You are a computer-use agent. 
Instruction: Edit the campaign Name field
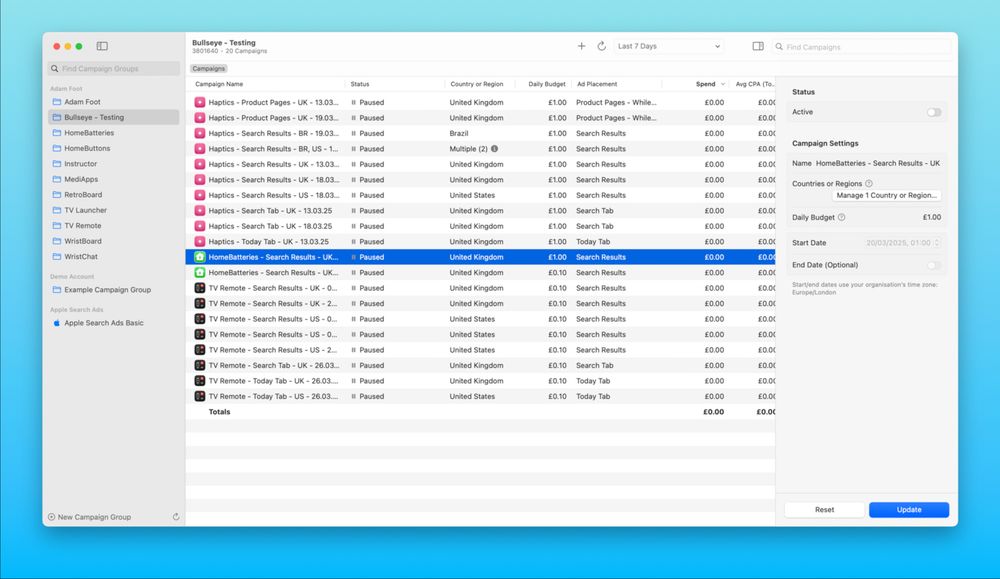point(878,163)
